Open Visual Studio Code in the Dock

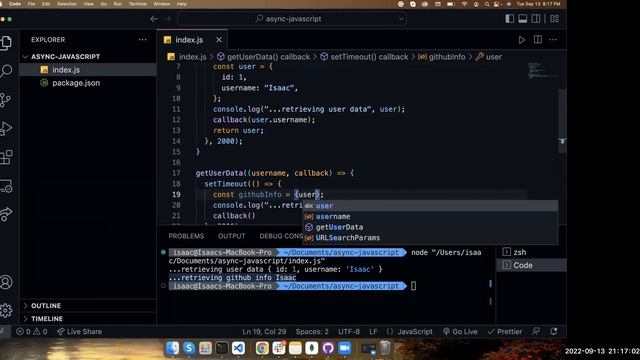(238, 348)
